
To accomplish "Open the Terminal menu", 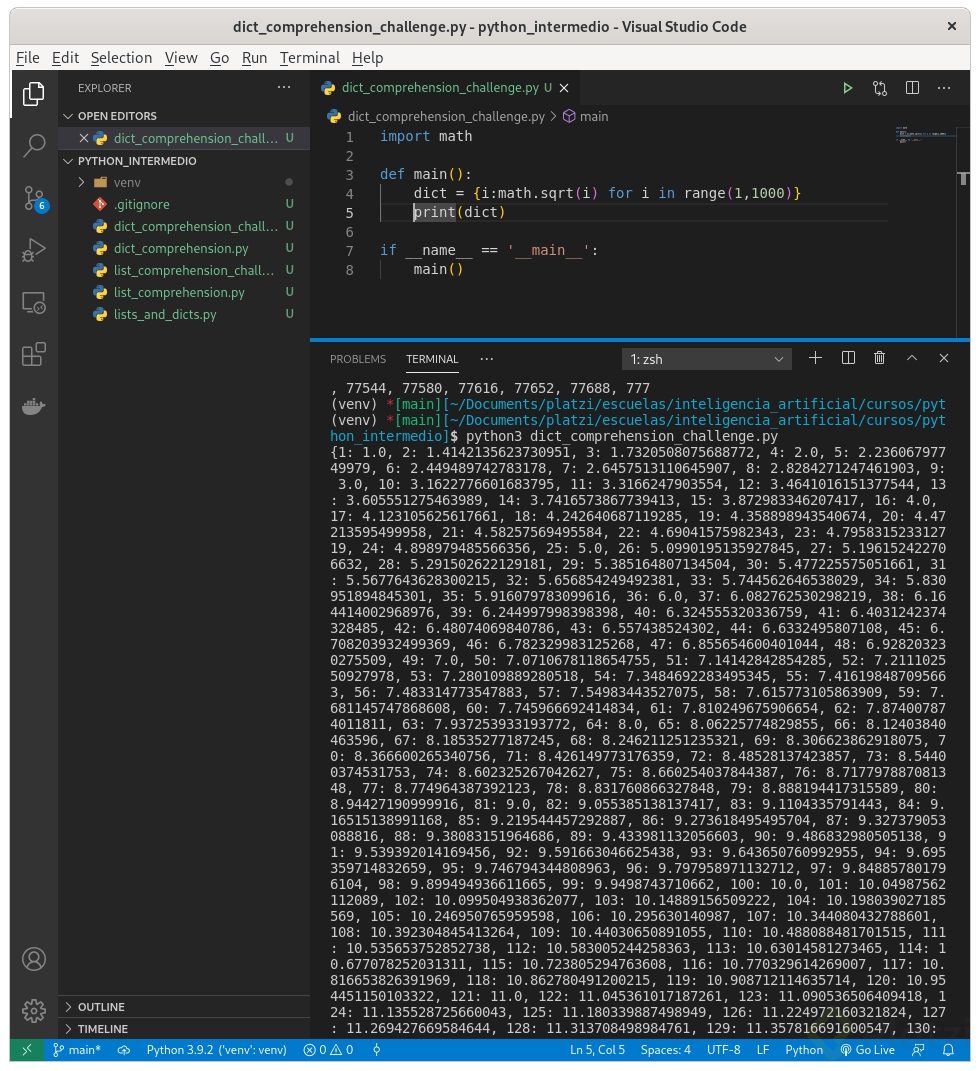I will 310,57.
